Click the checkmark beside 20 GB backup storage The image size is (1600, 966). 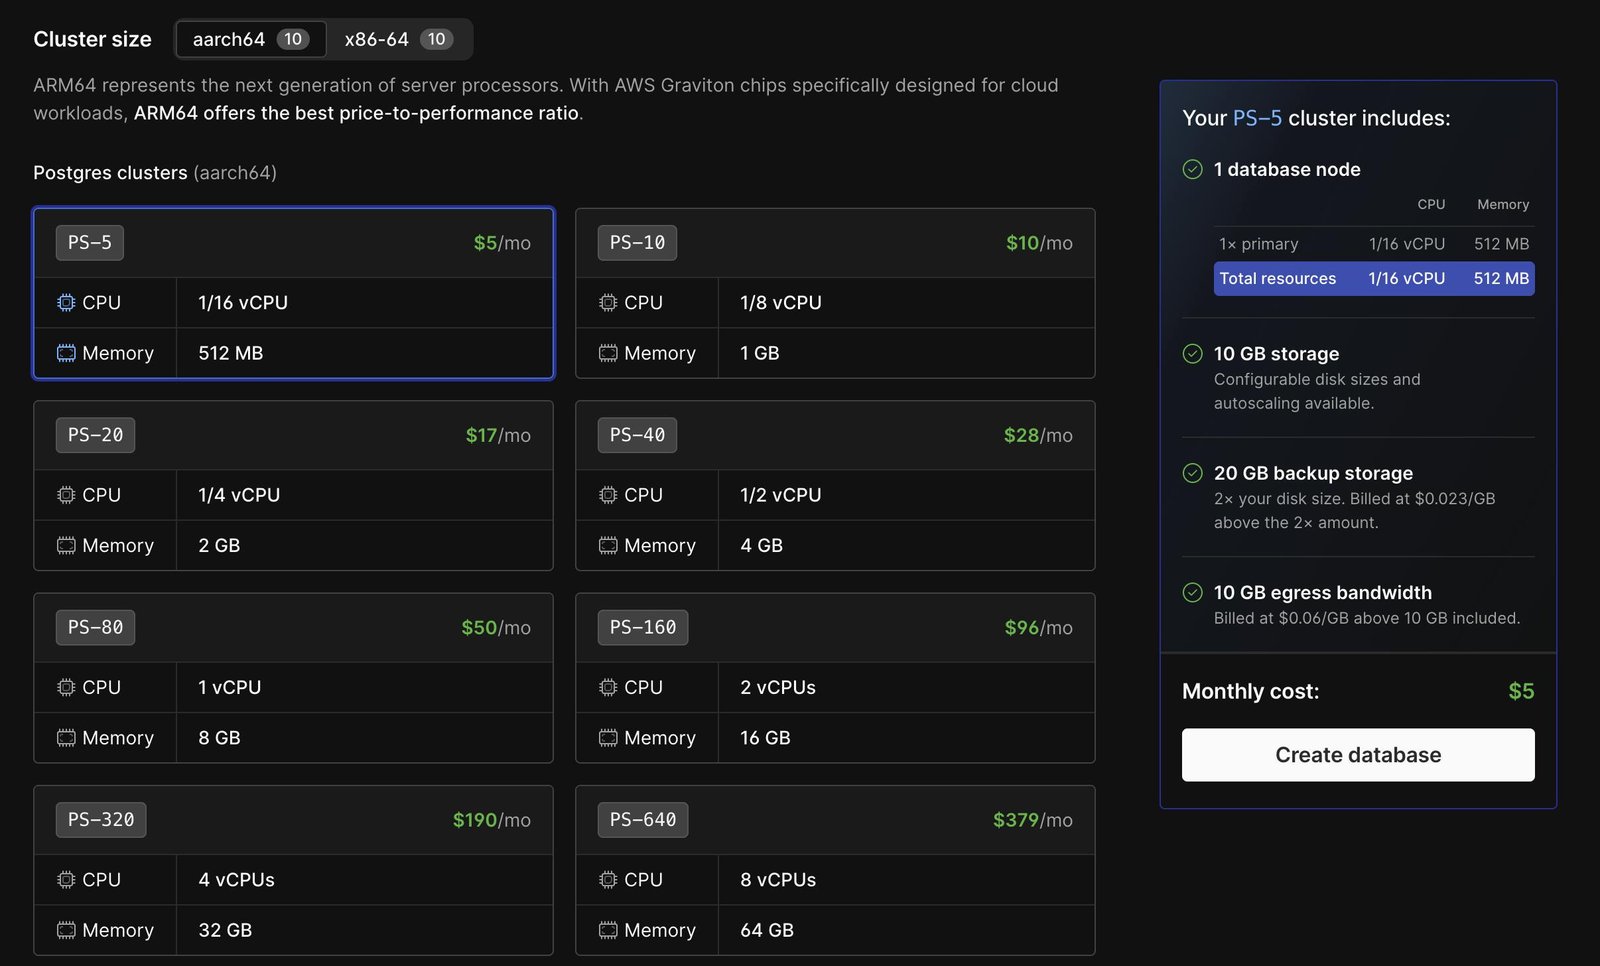tap(1192, 473)
